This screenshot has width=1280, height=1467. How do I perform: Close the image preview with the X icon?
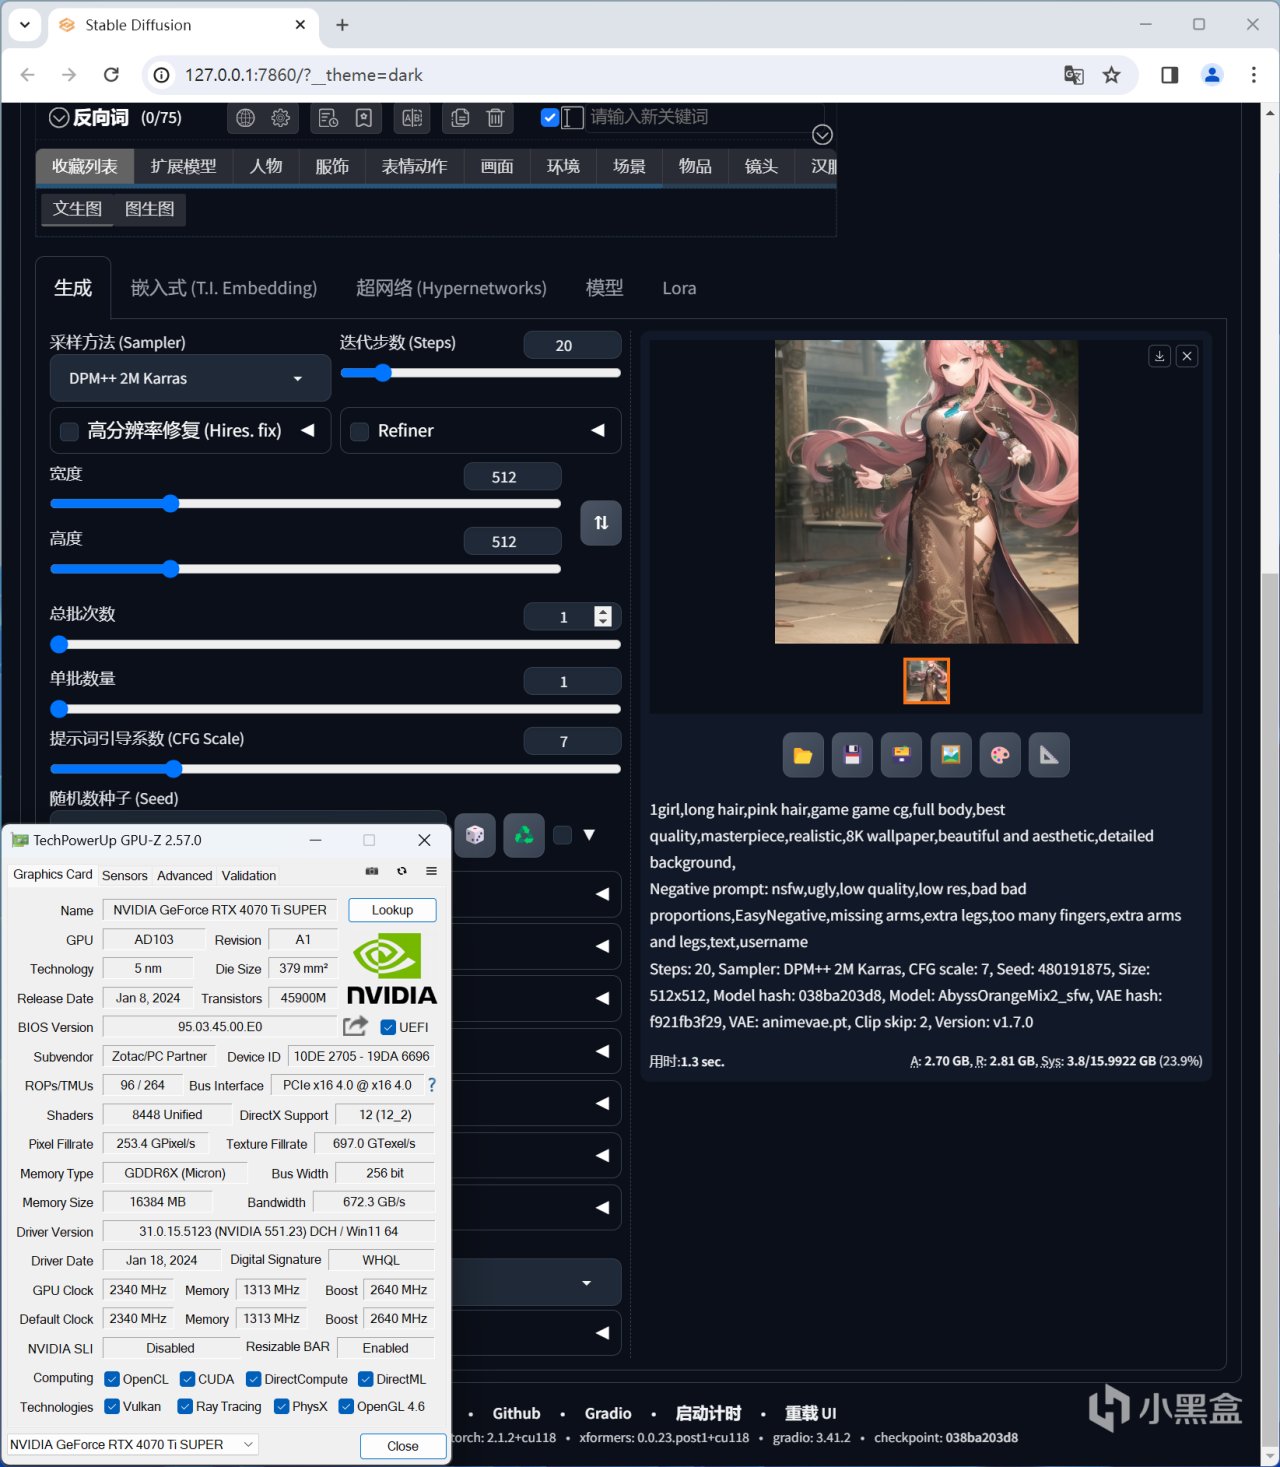pos(1187,356)
